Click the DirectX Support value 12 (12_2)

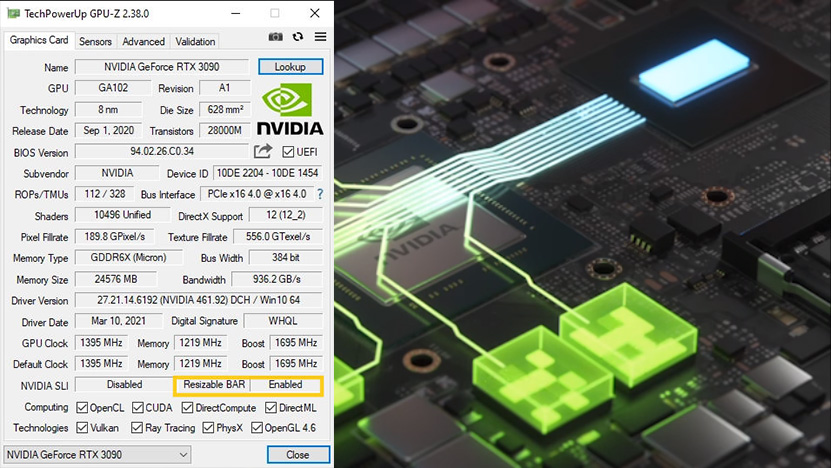point(286,215)
